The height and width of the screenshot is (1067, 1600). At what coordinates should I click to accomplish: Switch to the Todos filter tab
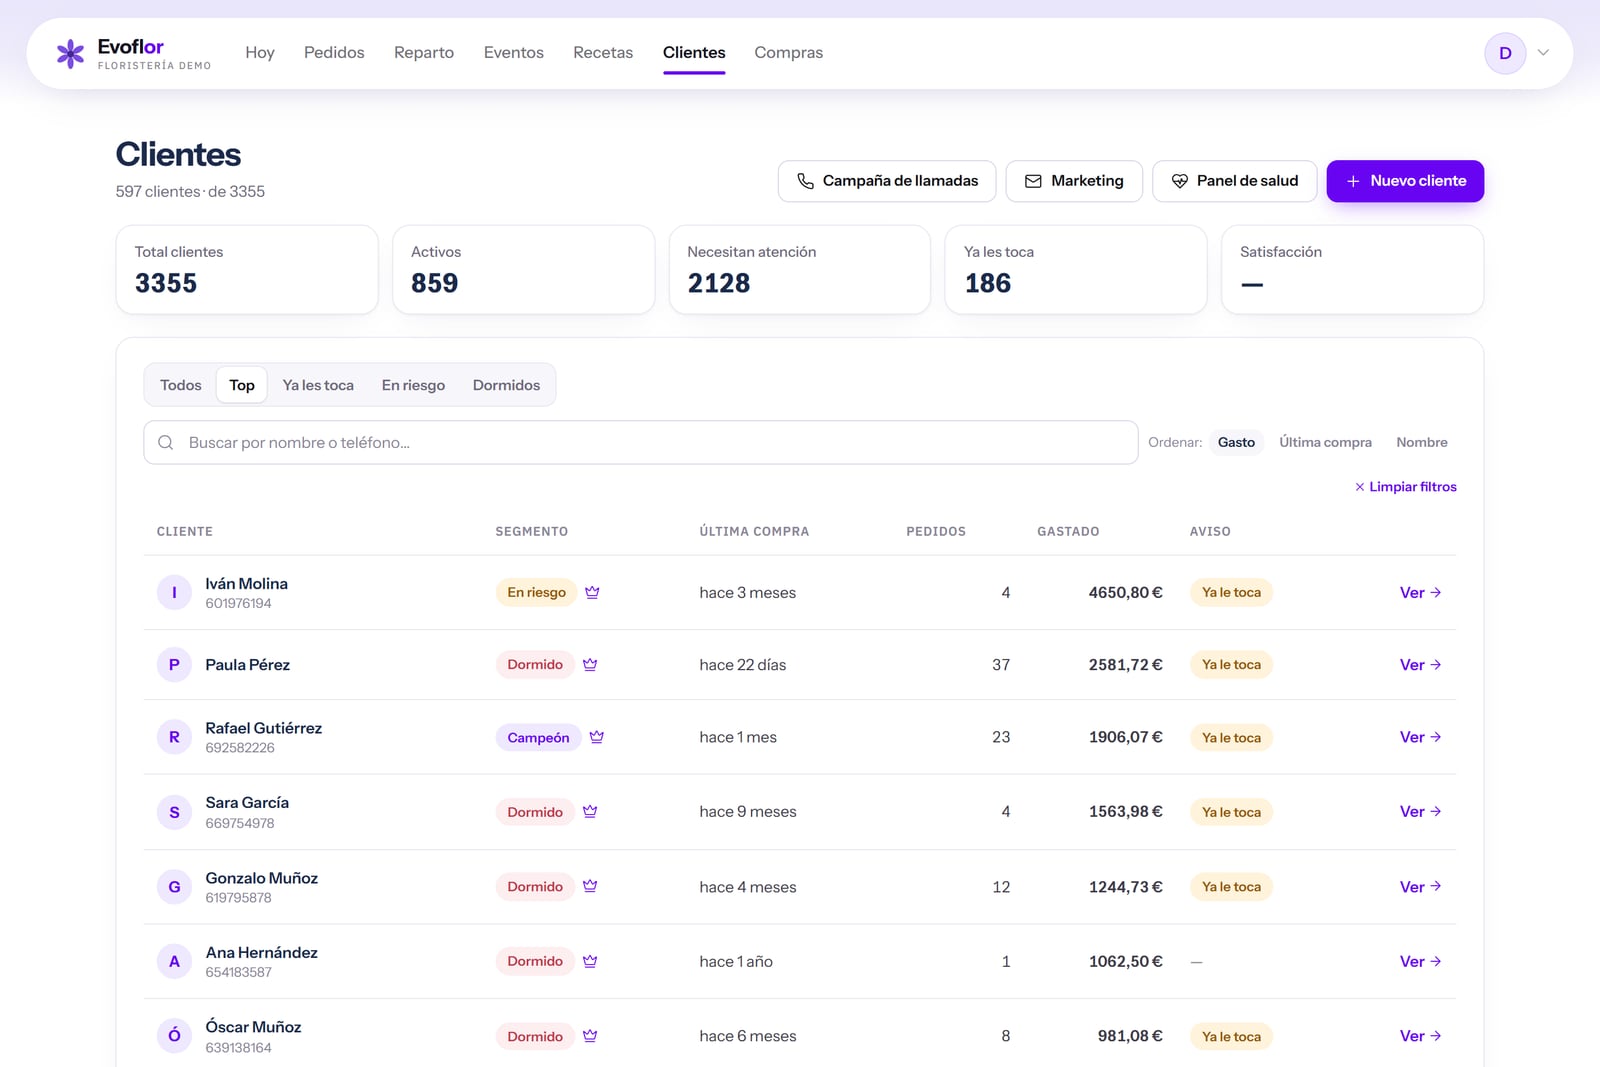181,385
